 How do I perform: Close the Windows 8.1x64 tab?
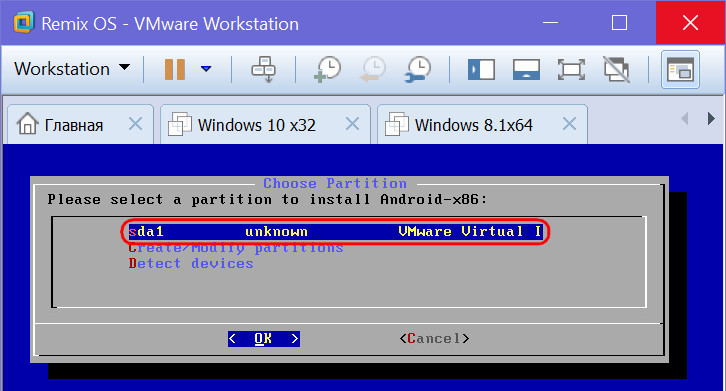click(569, 124)
